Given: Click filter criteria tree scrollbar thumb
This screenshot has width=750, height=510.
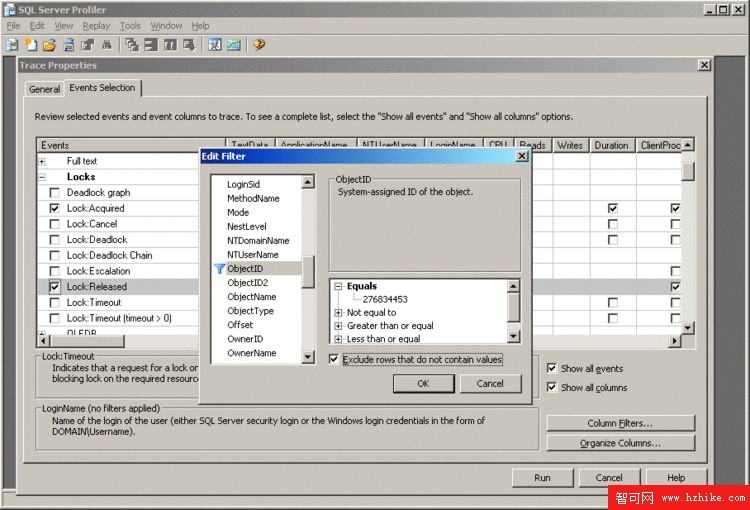Looking at the screenshot, I should (x=513, y=308).
